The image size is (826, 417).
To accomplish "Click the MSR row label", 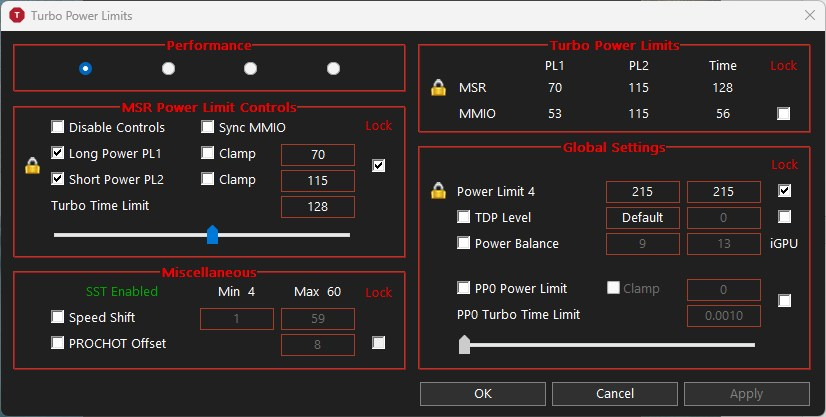I will tap(473, 87).
